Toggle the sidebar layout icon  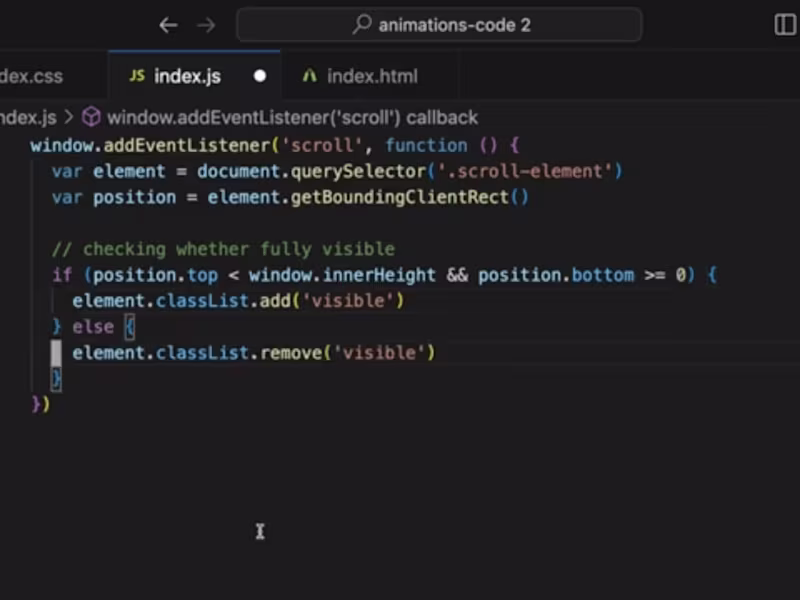tap(786, 24)
